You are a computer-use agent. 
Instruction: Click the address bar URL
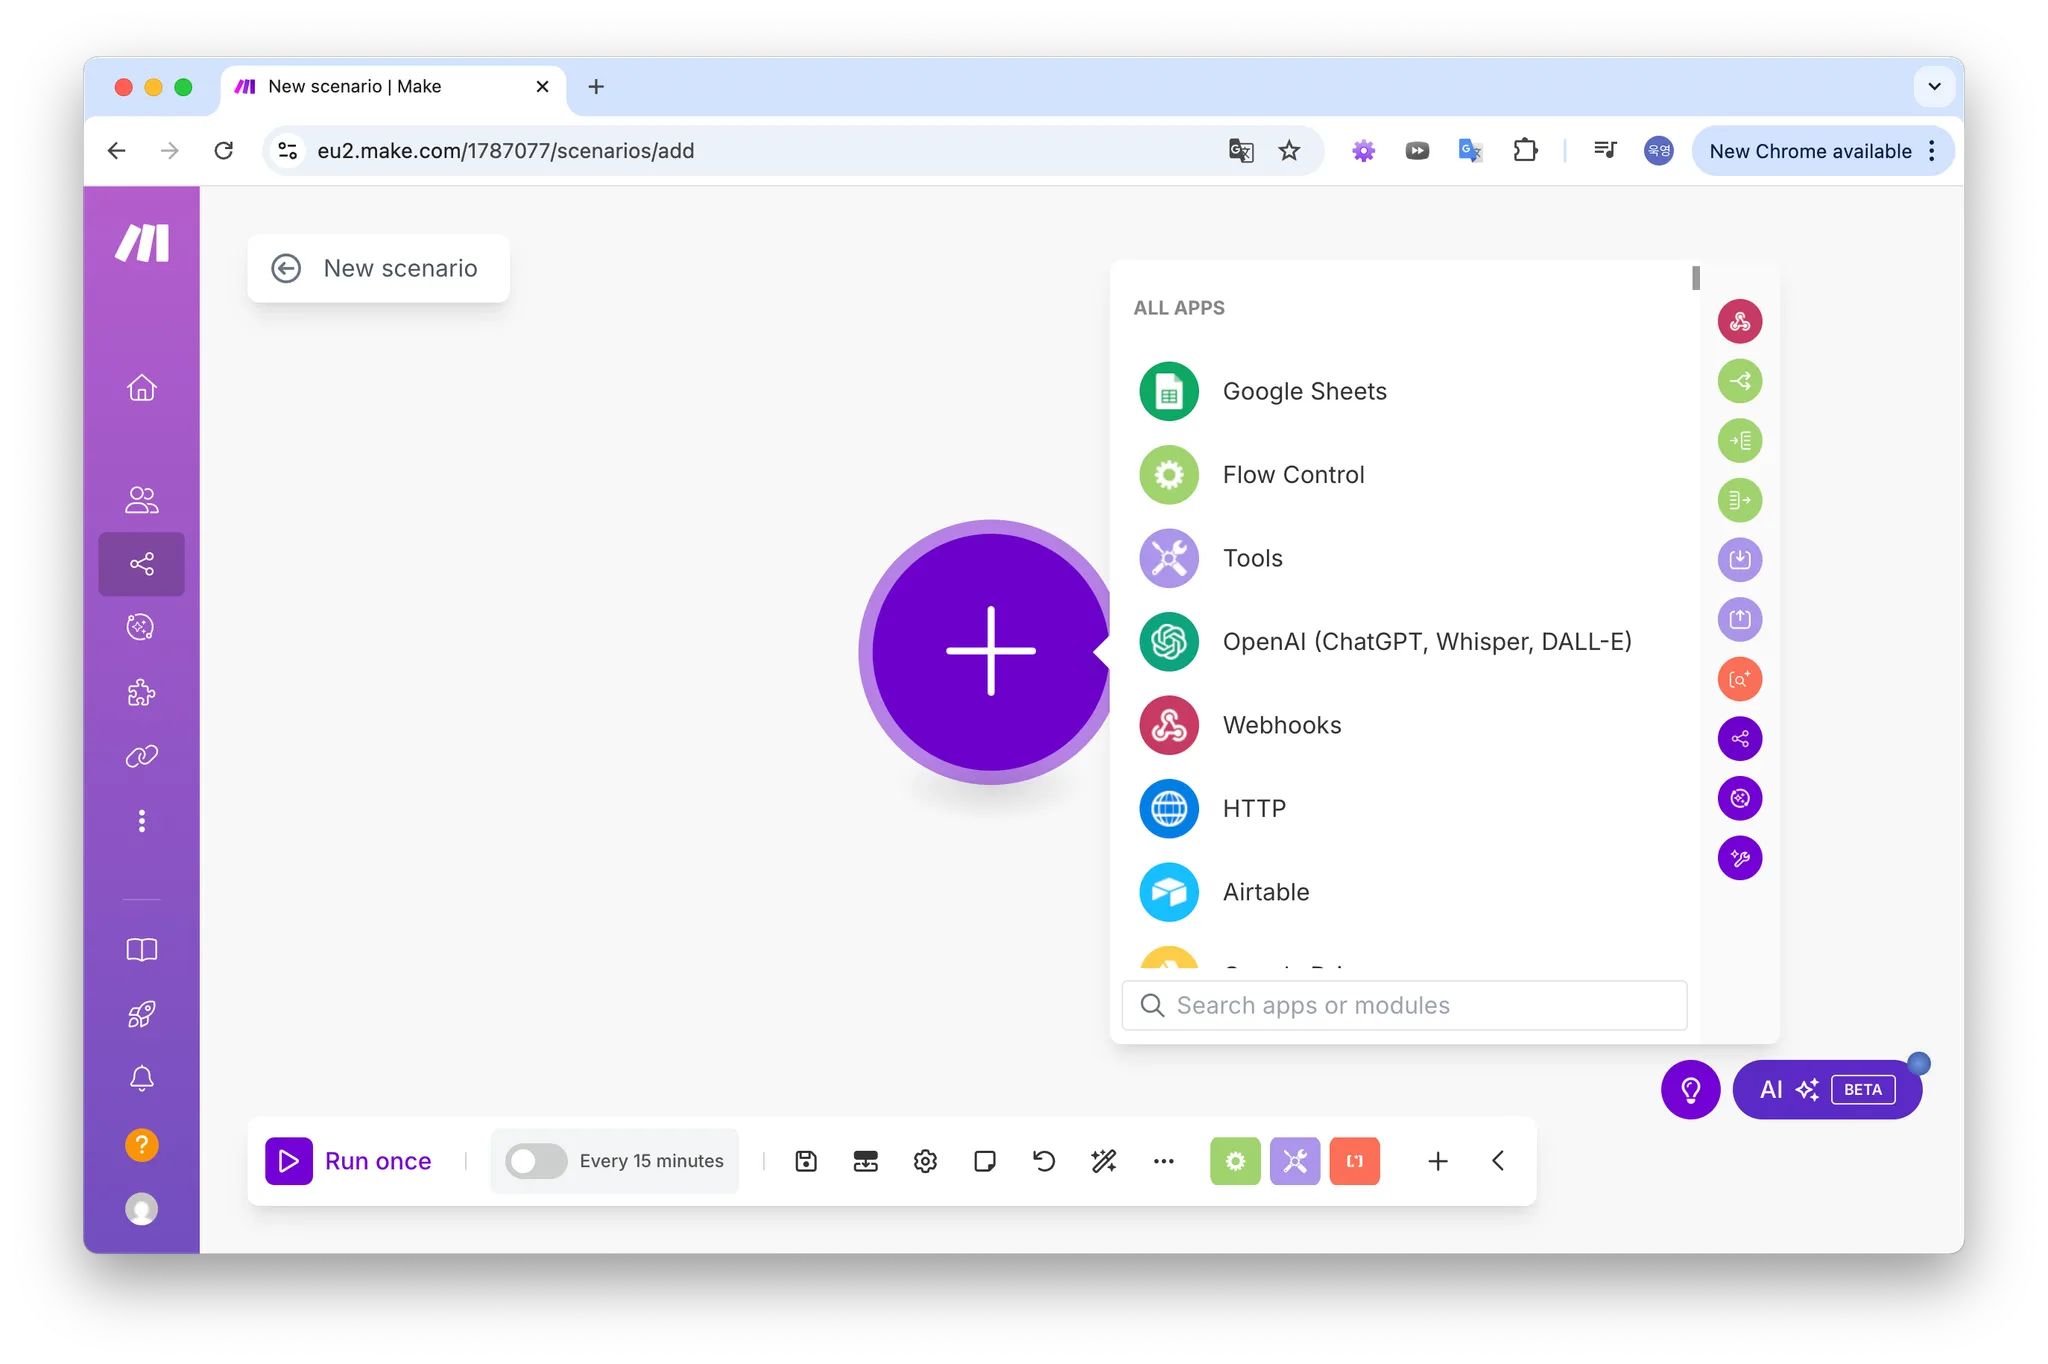(x=505, y=150)
